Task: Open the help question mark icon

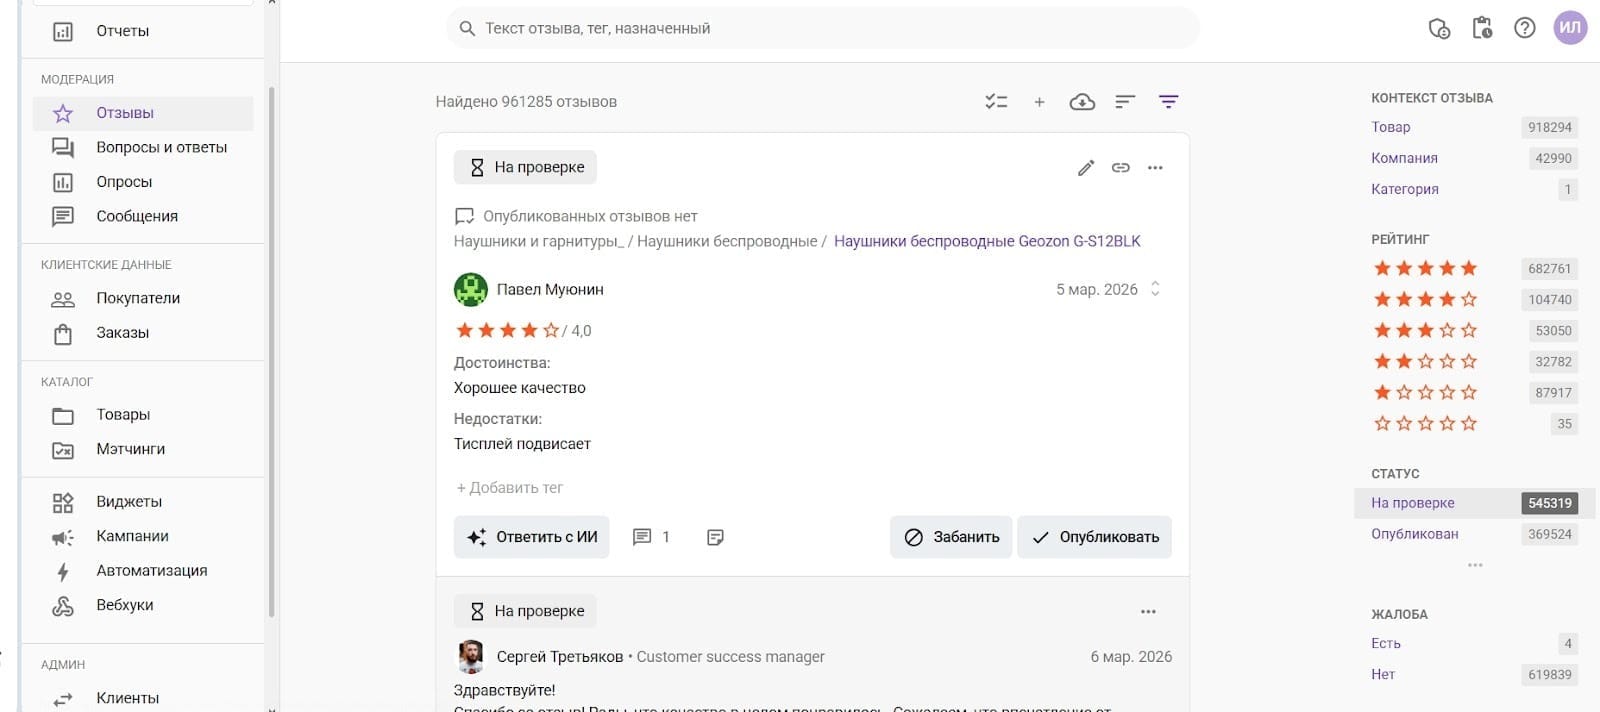Action: coord(1524,28)
